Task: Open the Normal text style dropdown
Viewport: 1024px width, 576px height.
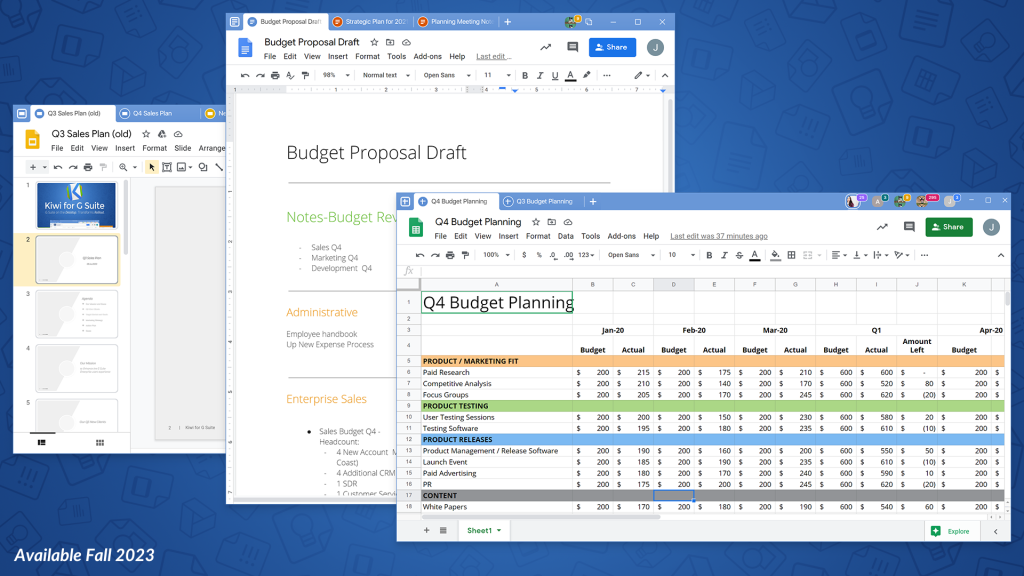Action: coord(383,75)
